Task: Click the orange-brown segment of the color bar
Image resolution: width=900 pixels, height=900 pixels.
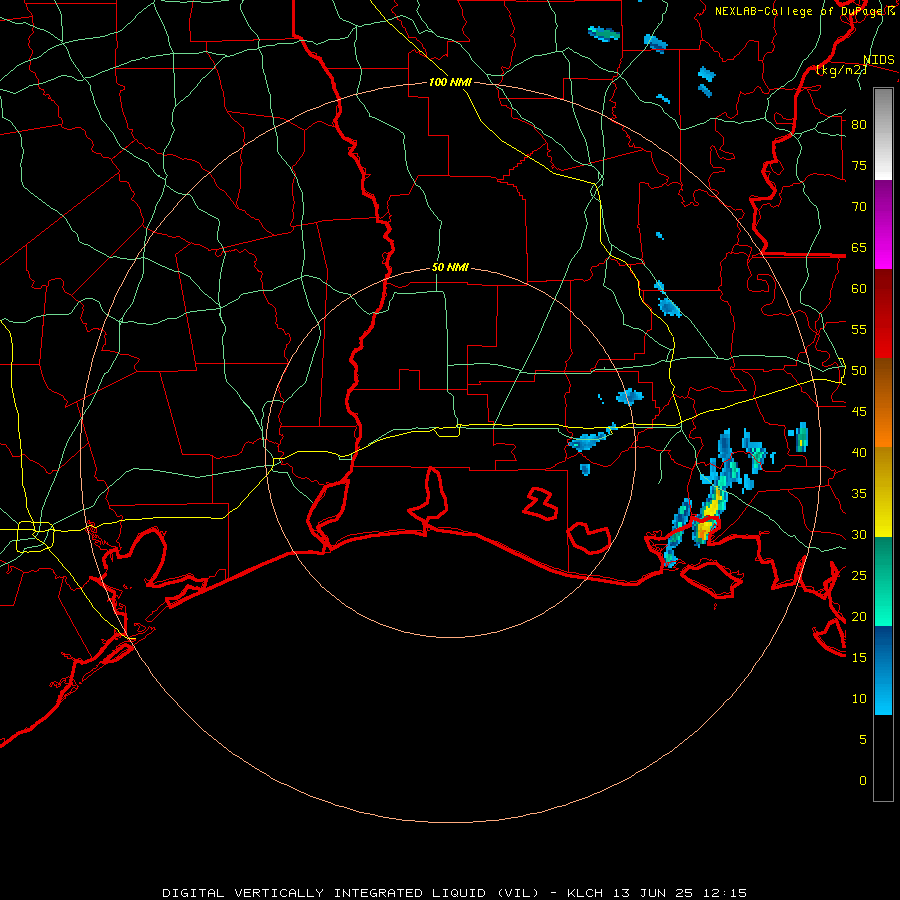Action: pyautogui.click(x=883, y=403)
